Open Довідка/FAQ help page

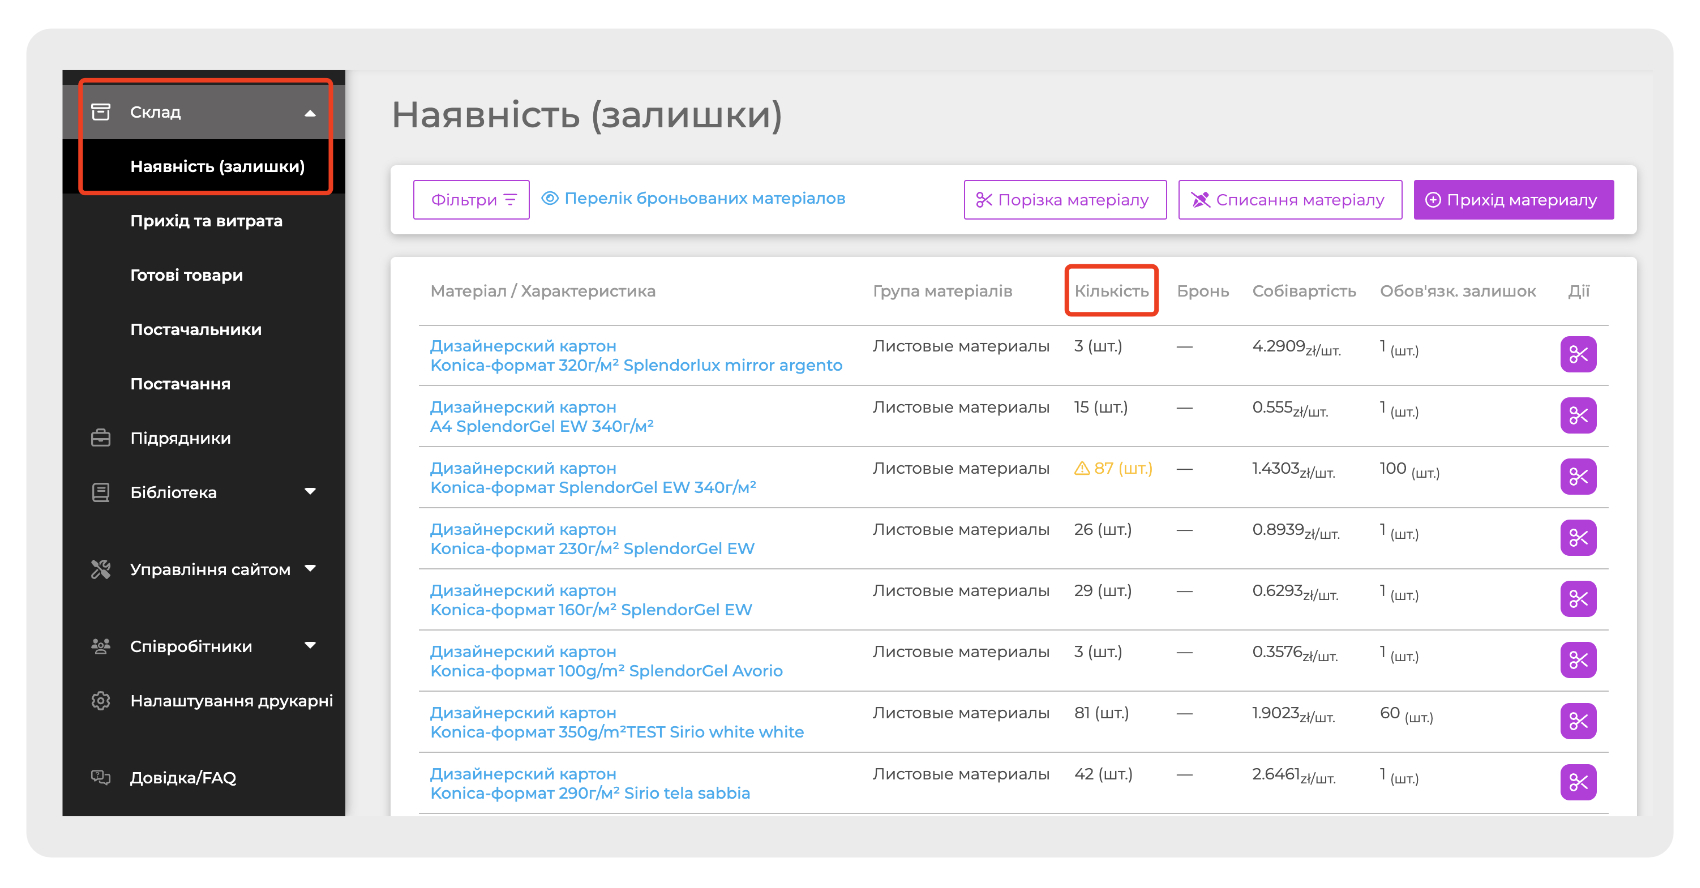point(183,778)
